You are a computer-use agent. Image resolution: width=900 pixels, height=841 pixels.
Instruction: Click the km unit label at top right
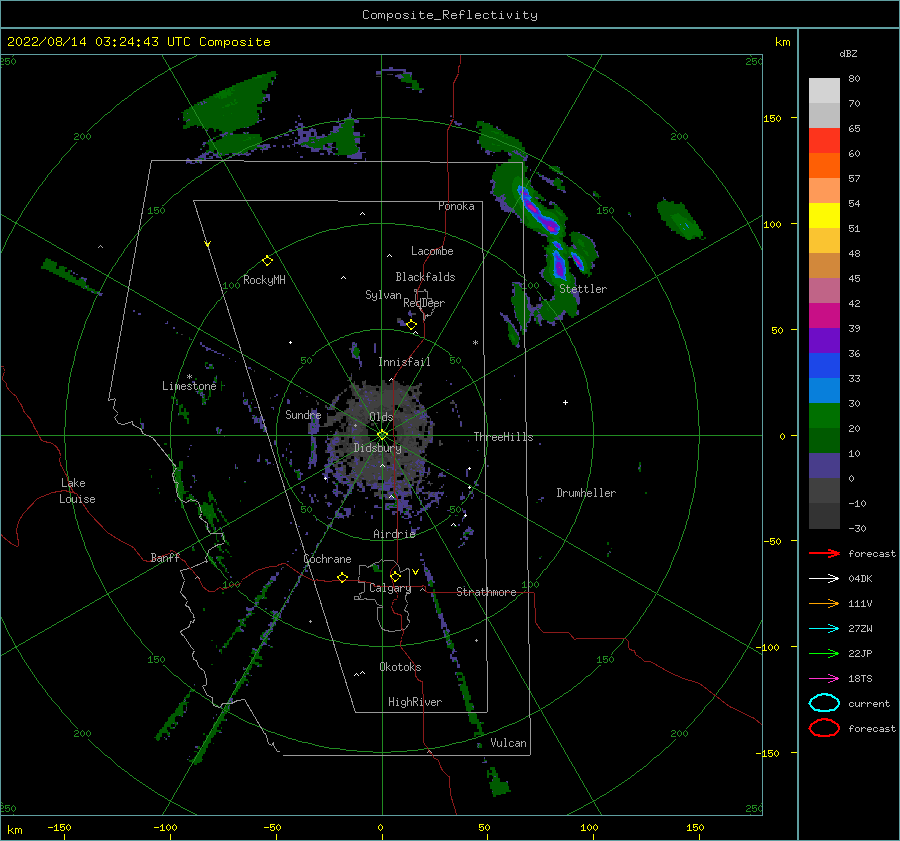[x=782, y=42]
